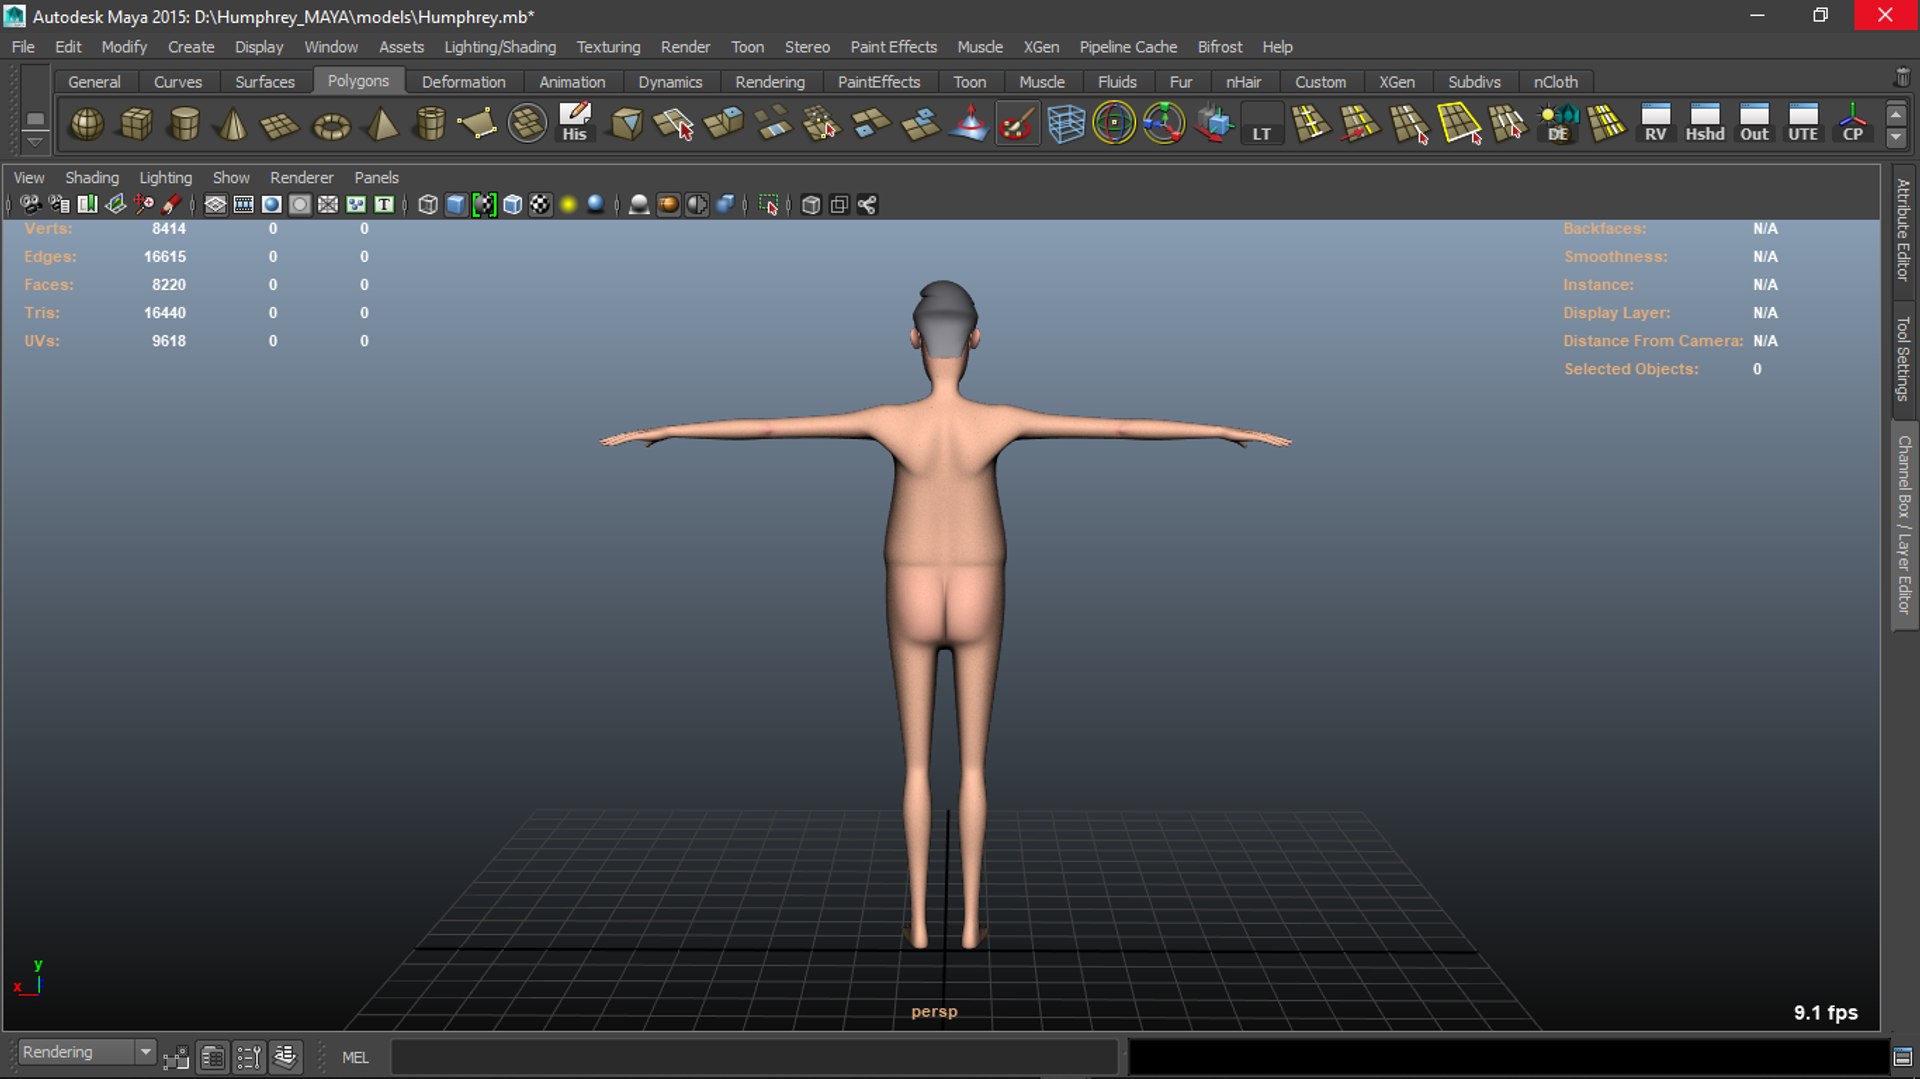Click the His (delete history) shelf button
Image resolution: width=1920 pixels, height=1079 pixels.
(x=575, y=124)
